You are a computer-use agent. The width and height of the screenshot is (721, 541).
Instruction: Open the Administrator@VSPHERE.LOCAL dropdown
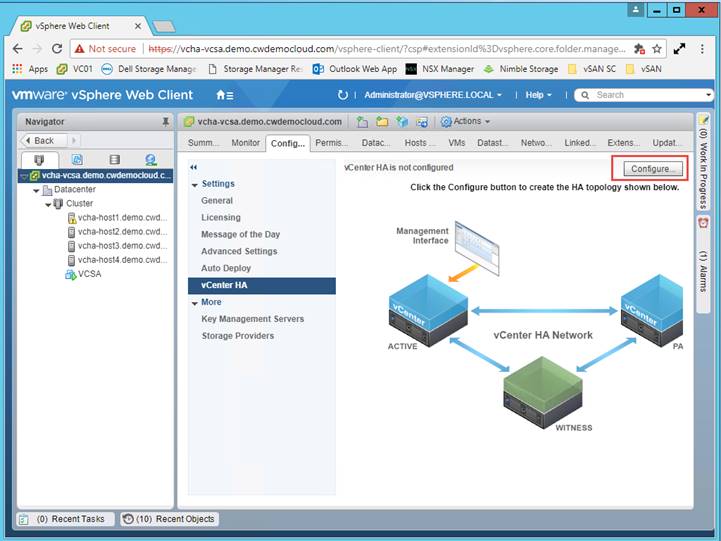click(433, 95)
